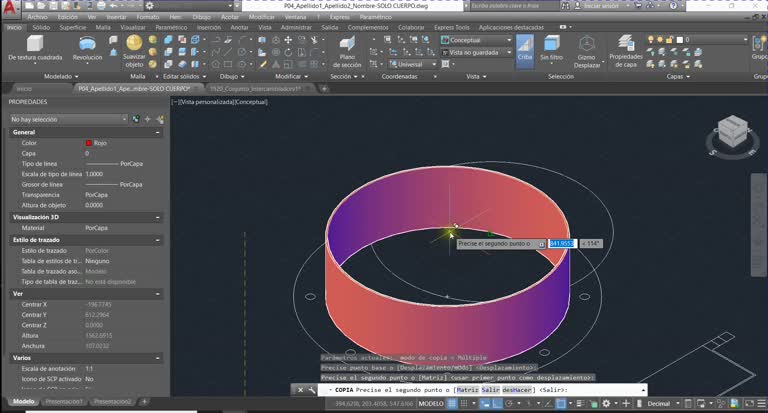Click the select objects icon in Propiedades
The width and height of the screenshot is (768, 413).
147,119
